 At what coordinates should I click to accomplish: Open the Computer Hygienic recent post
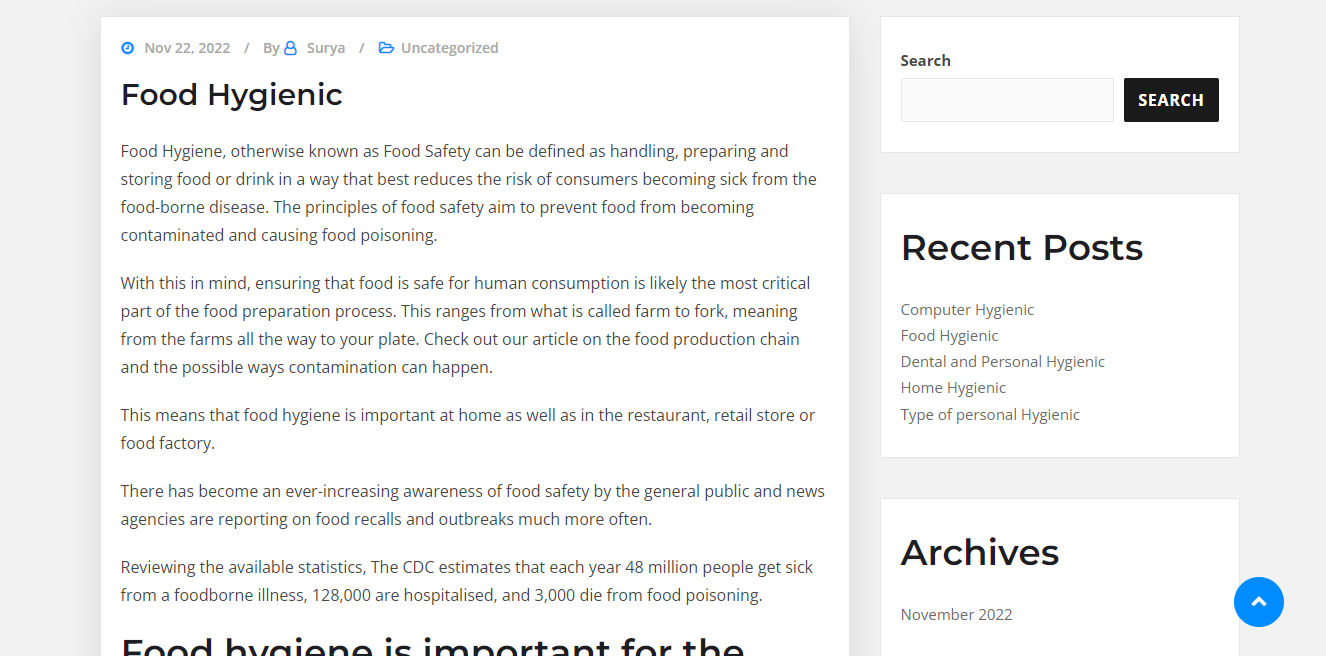pyautogui.click(x=967, y=309)
